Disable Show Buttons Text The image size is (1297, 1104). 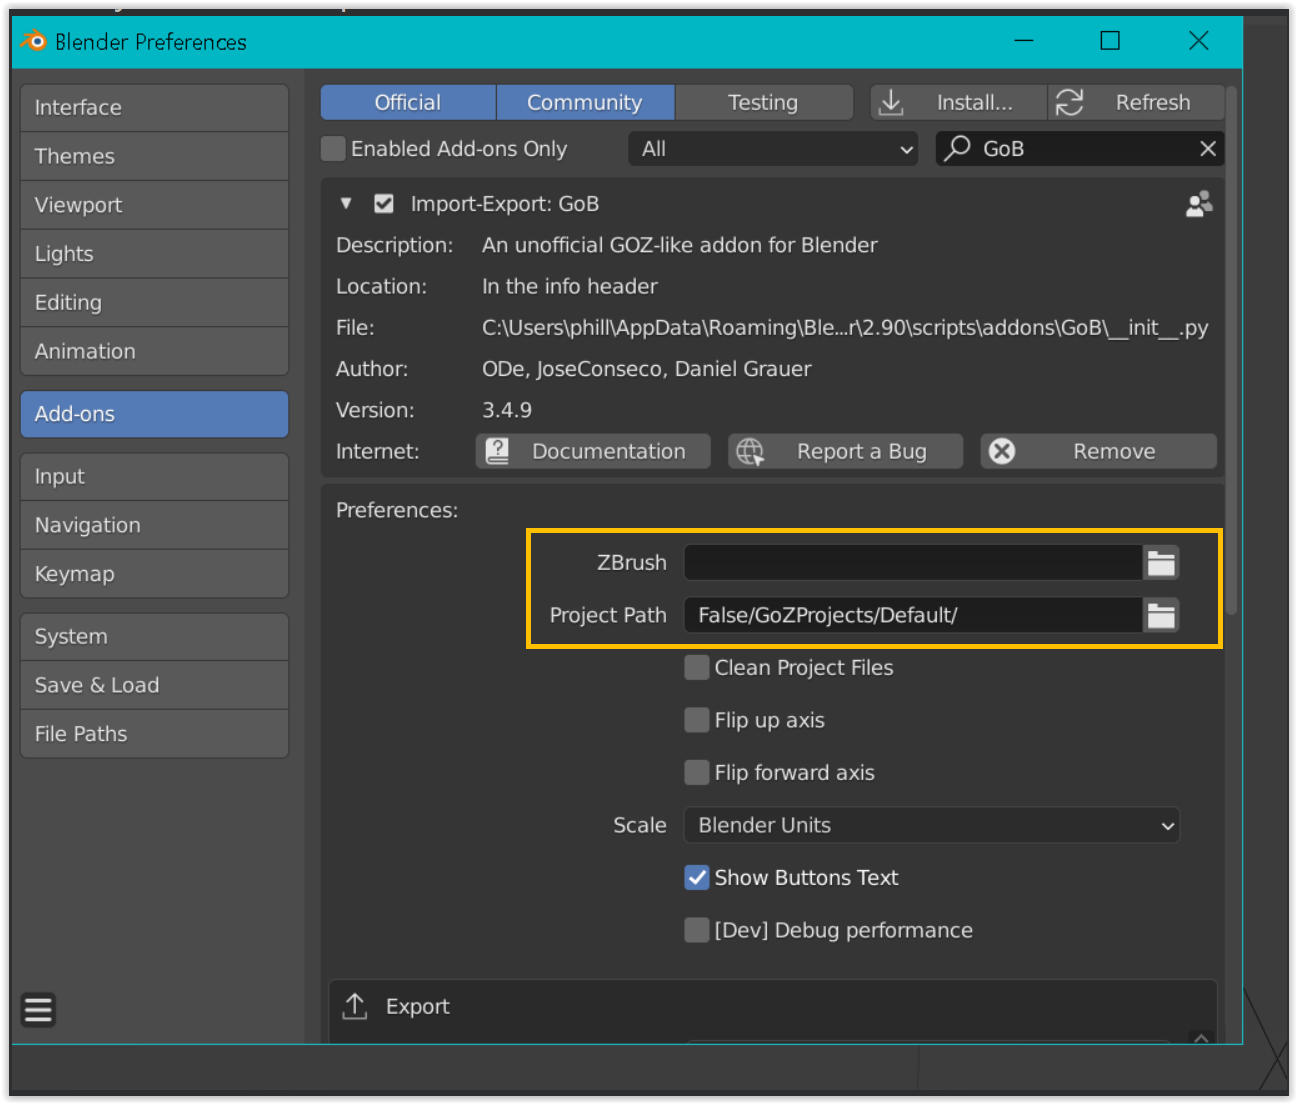[697, 877]
